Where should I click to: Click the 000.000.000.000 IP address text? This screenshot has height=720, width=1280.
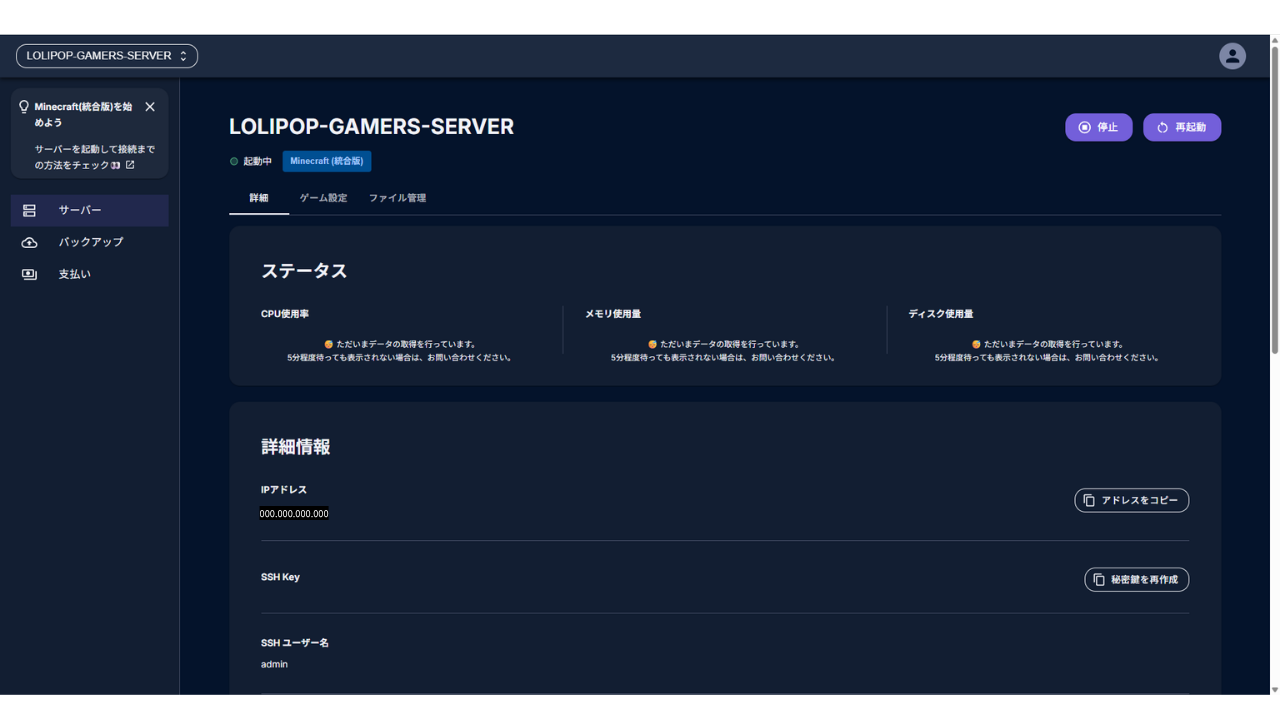coord(294,514)
